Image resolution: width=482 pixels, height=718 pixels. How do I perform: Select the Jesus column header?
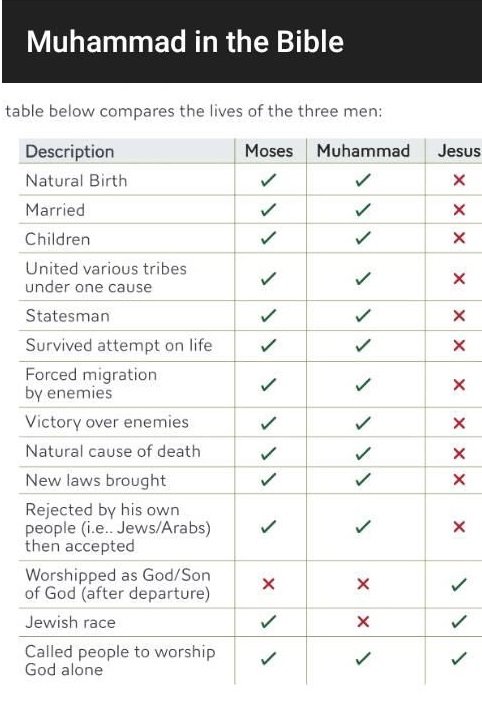459,151
